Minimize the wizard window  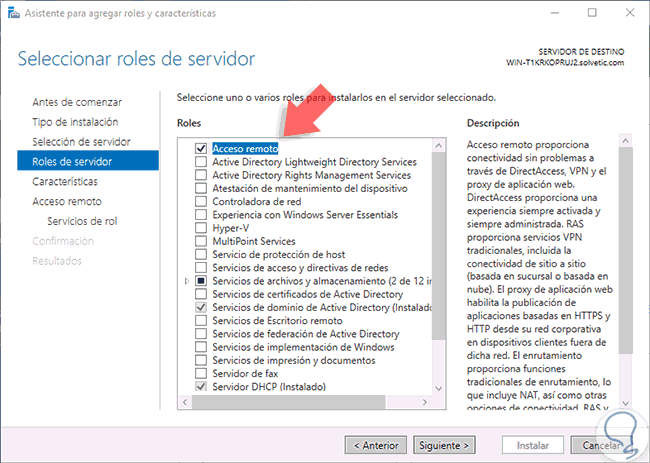[555, 13]
